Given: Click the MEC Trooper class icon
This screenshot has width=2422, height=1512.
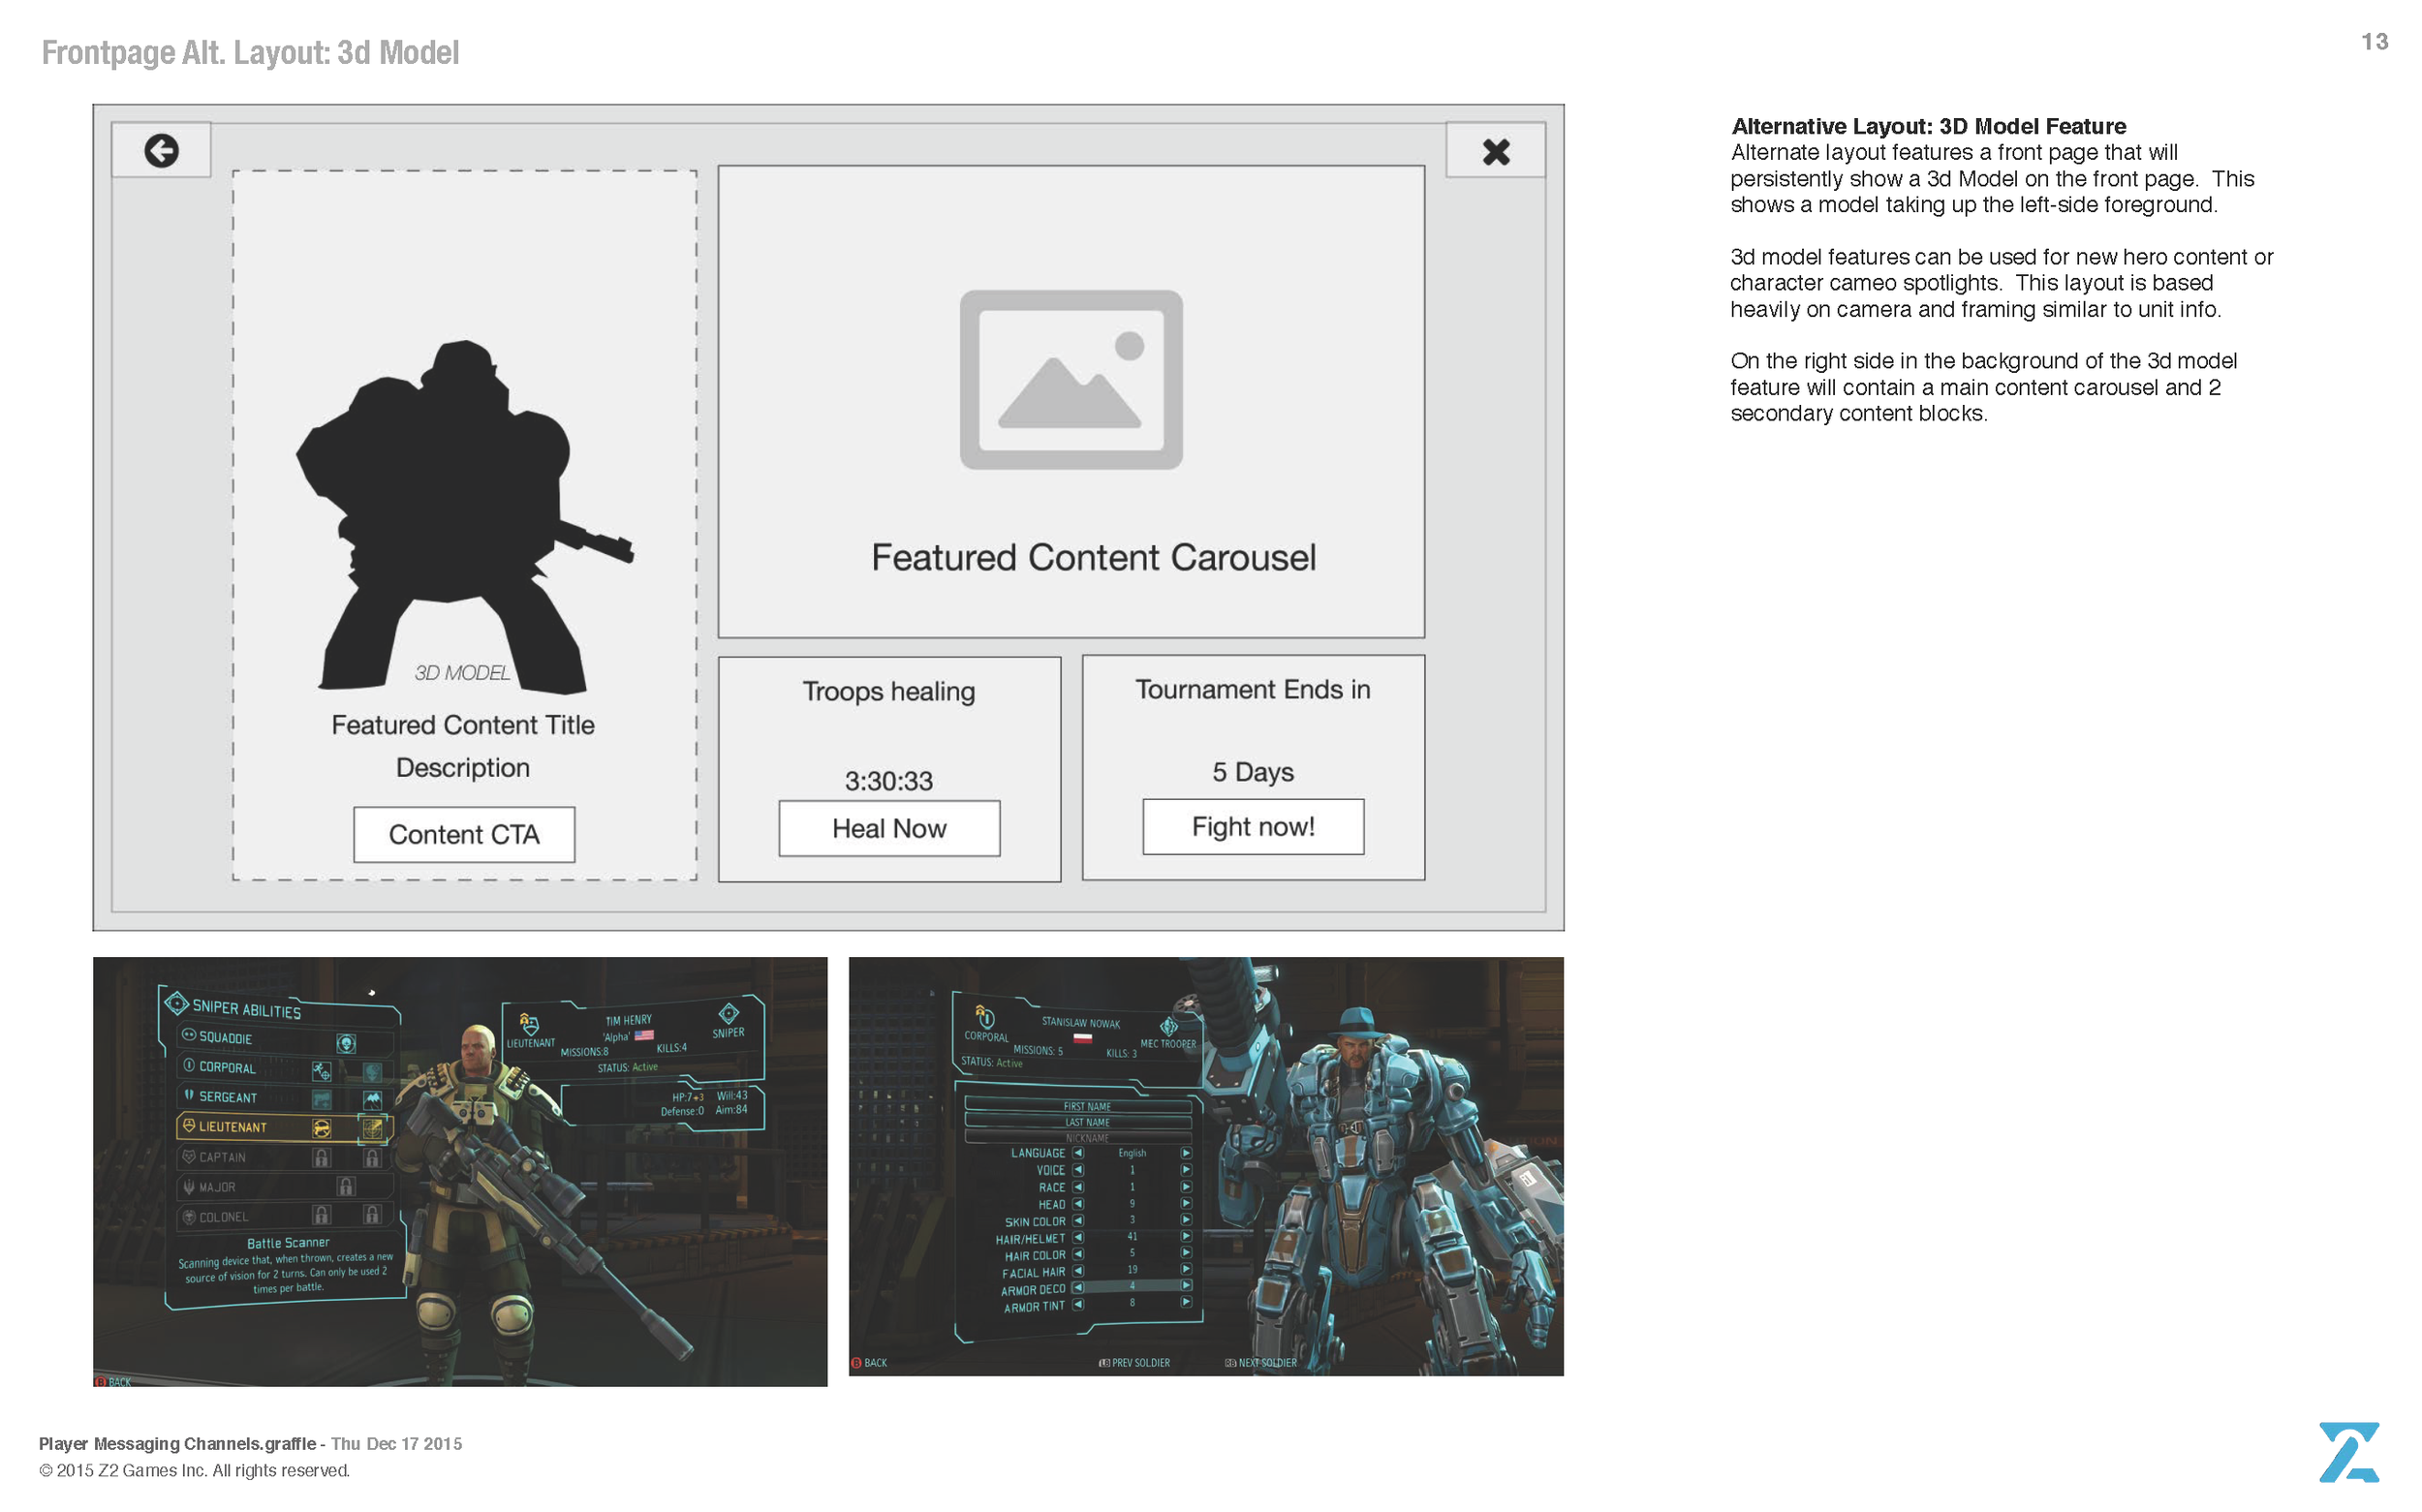Looking at the screenshot, I should click(1167, 1027).
